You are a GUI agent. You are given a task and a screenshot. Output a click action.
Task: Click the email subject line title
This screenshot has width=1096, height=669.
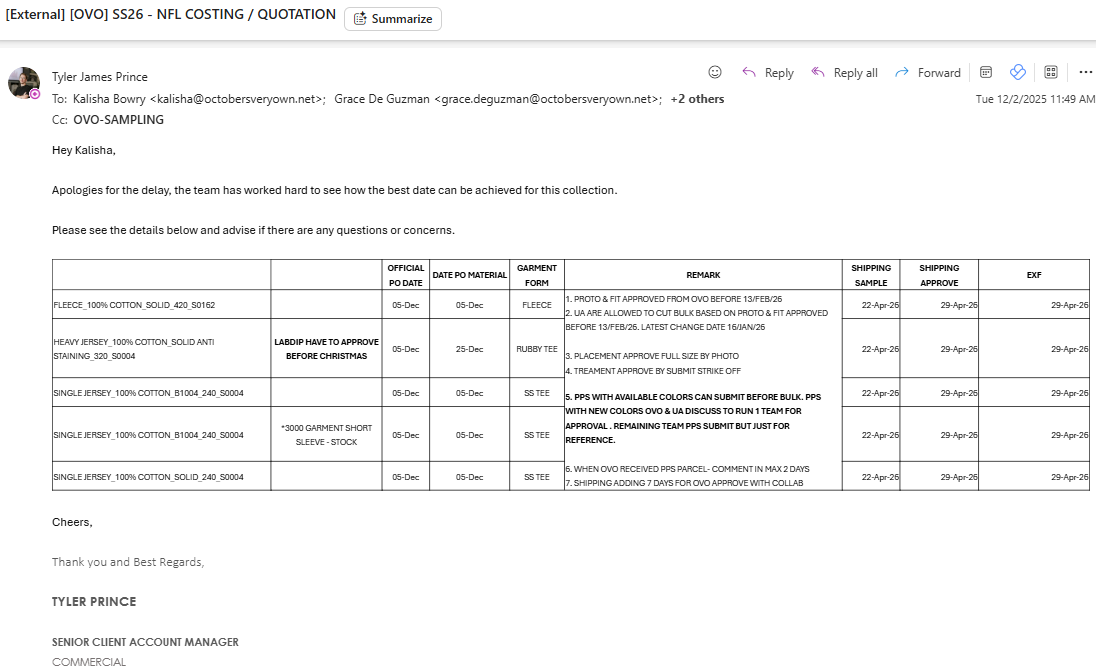click(x=171, y=15)
